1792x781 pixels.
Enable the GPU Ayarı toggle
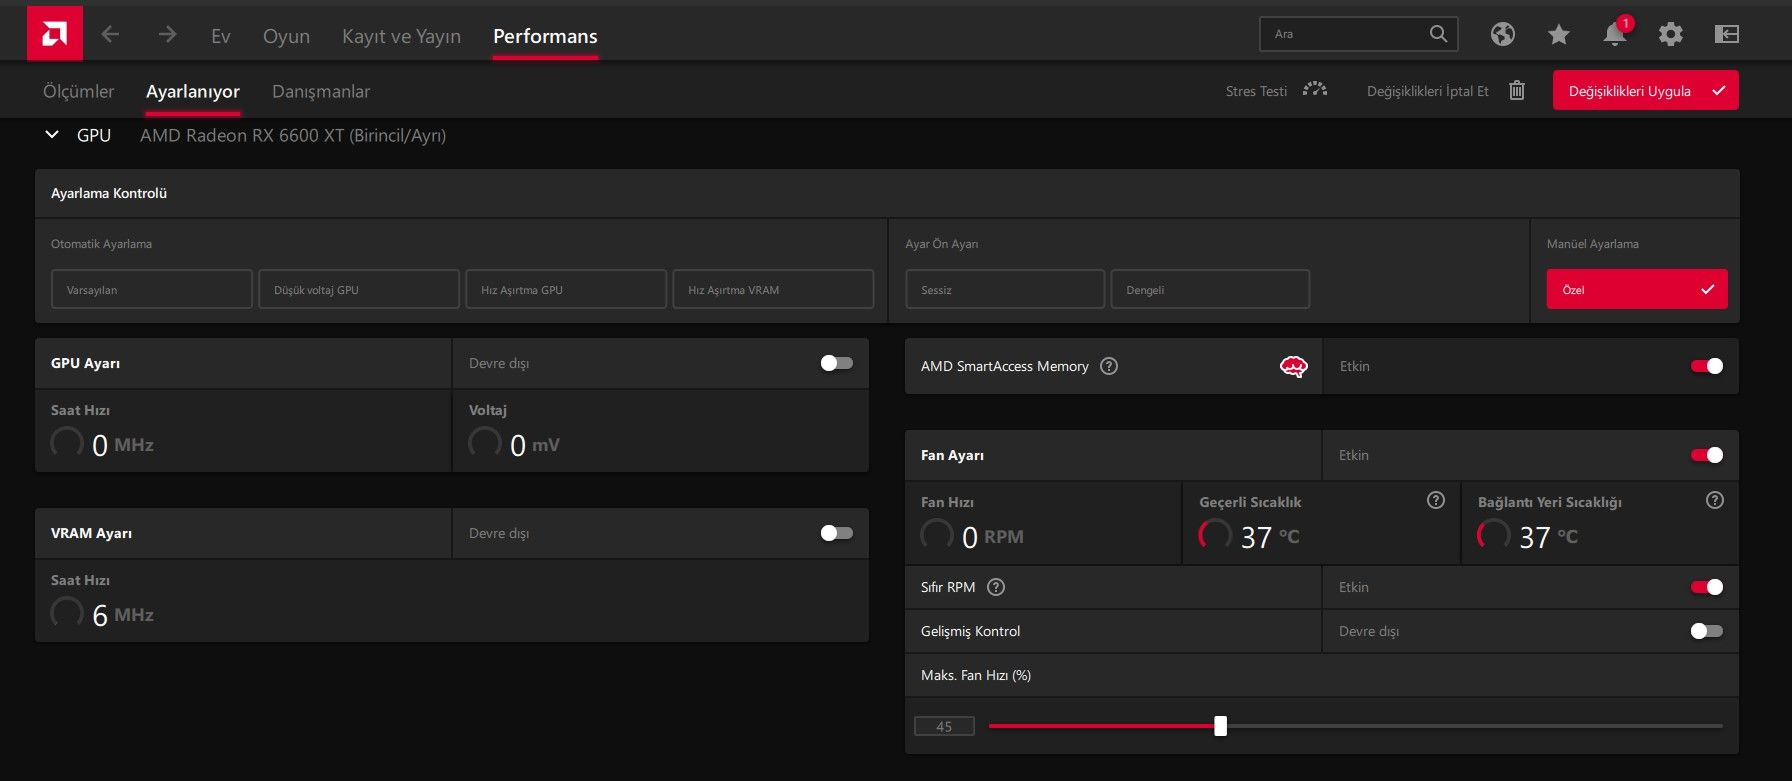coord(836,363)
